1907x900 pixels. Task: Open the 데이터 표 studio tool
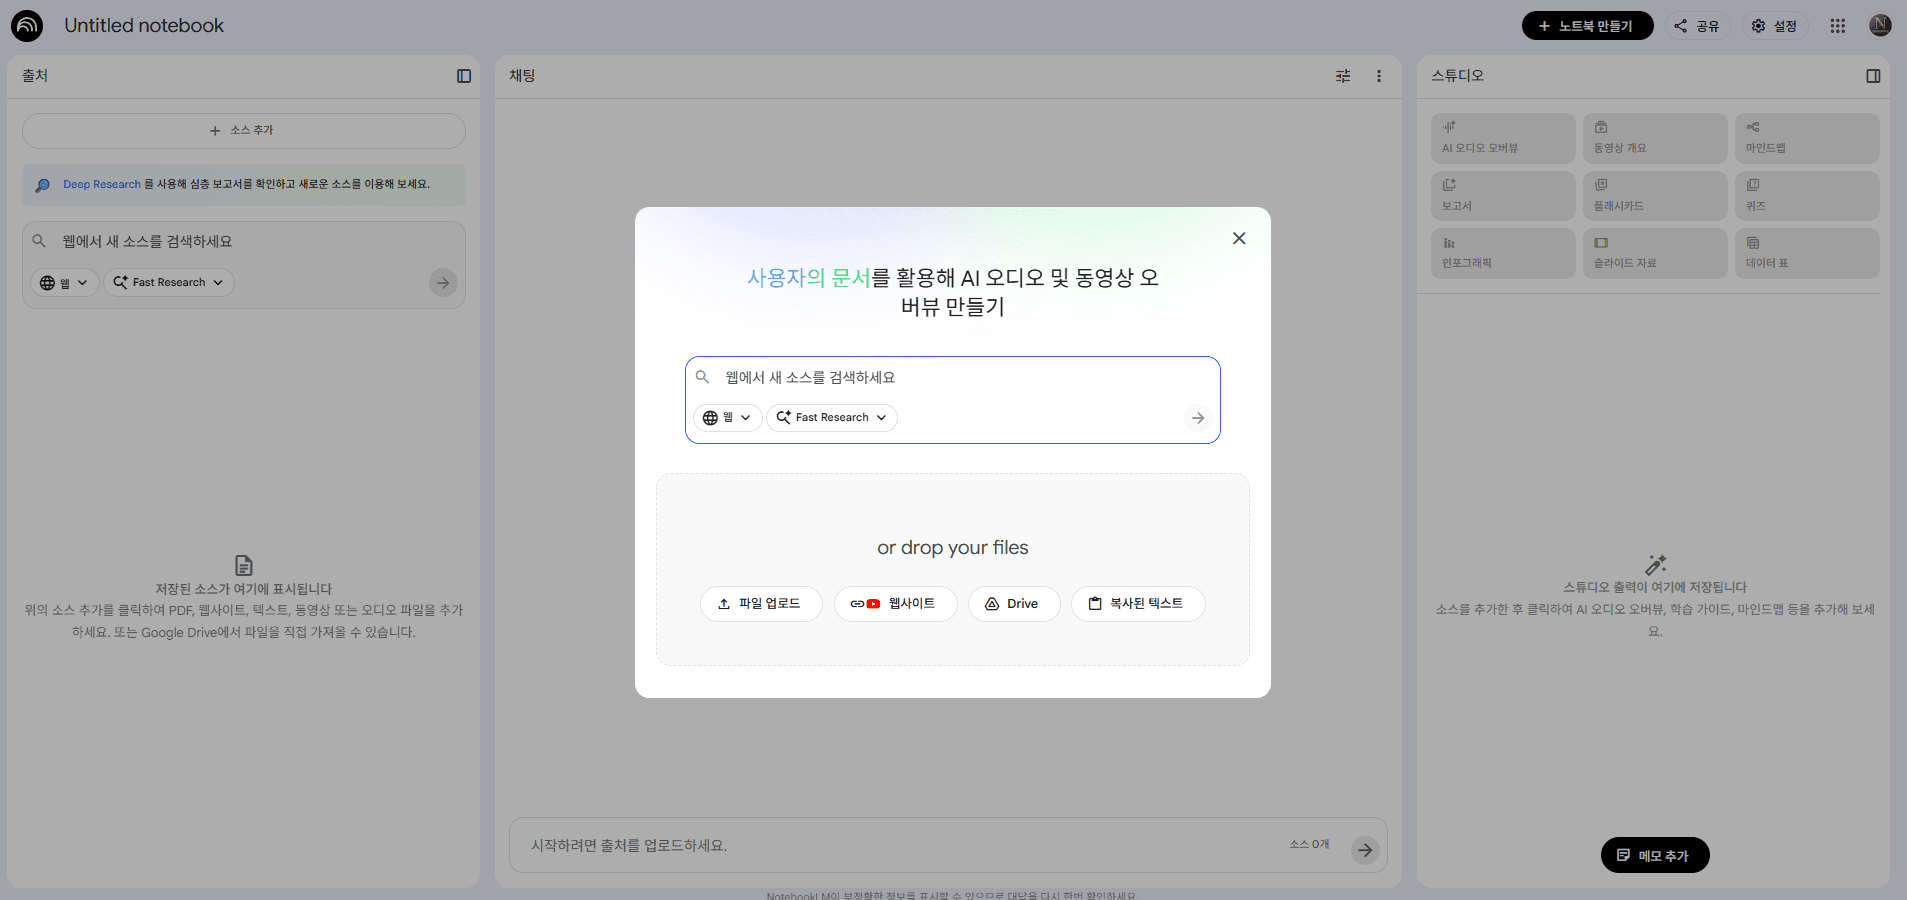pos(1805,253)
